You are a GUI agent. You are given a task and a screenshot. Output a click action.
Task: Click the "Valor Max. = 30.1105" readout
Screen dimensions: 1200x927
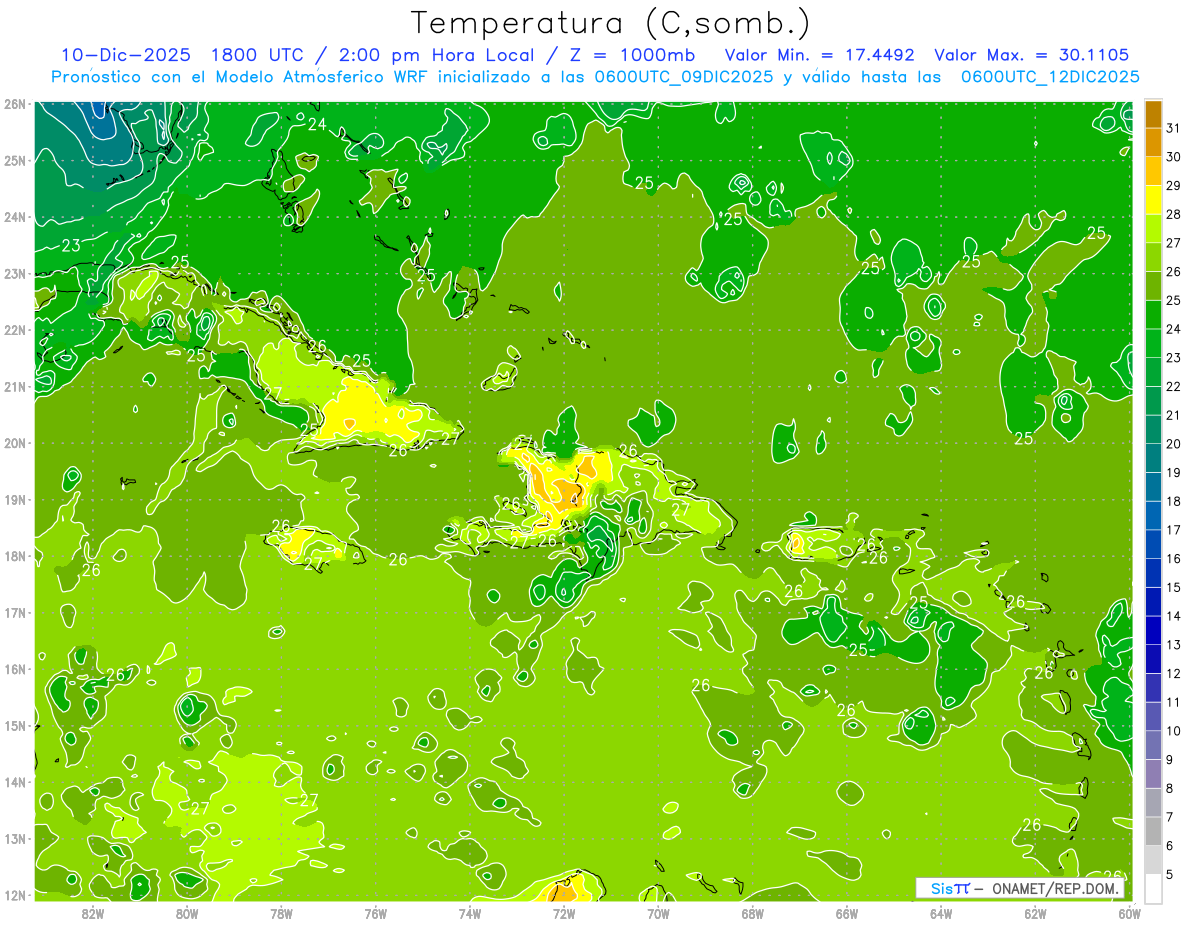click(x=1031, y=55)
